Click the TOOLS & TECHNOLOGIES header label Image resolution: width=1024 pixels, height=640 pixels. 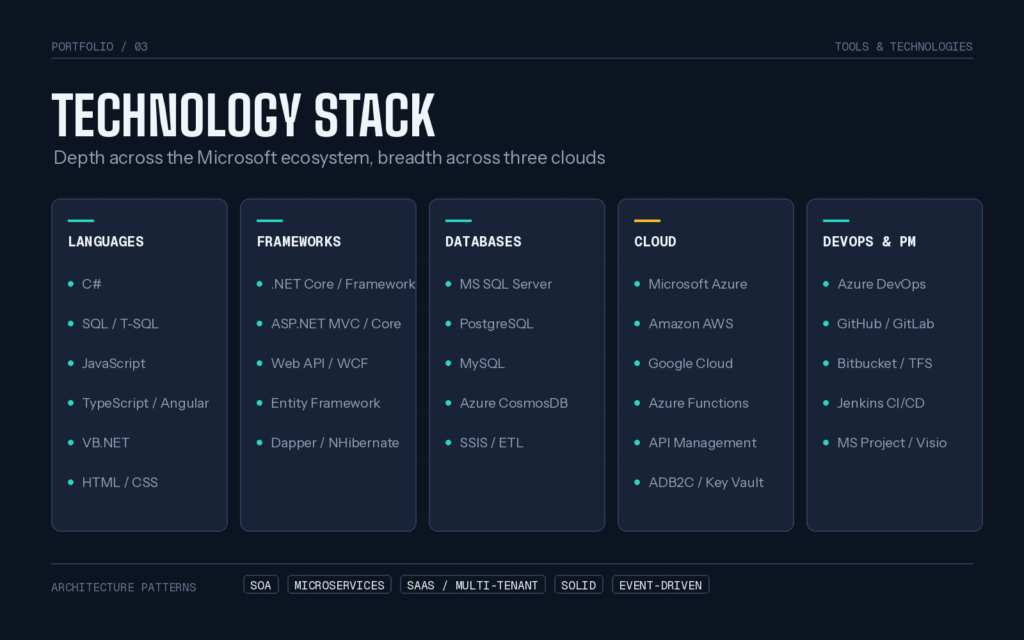903,46
